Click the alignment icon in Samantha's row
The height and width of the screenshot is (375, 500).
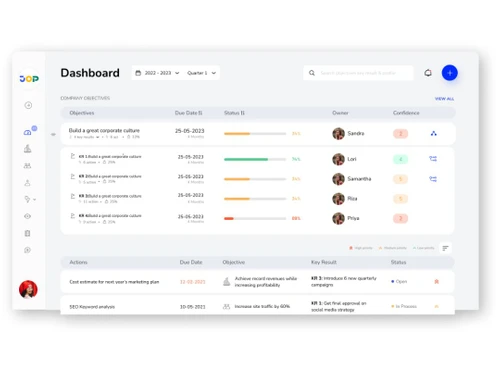[x=433, y=179]
